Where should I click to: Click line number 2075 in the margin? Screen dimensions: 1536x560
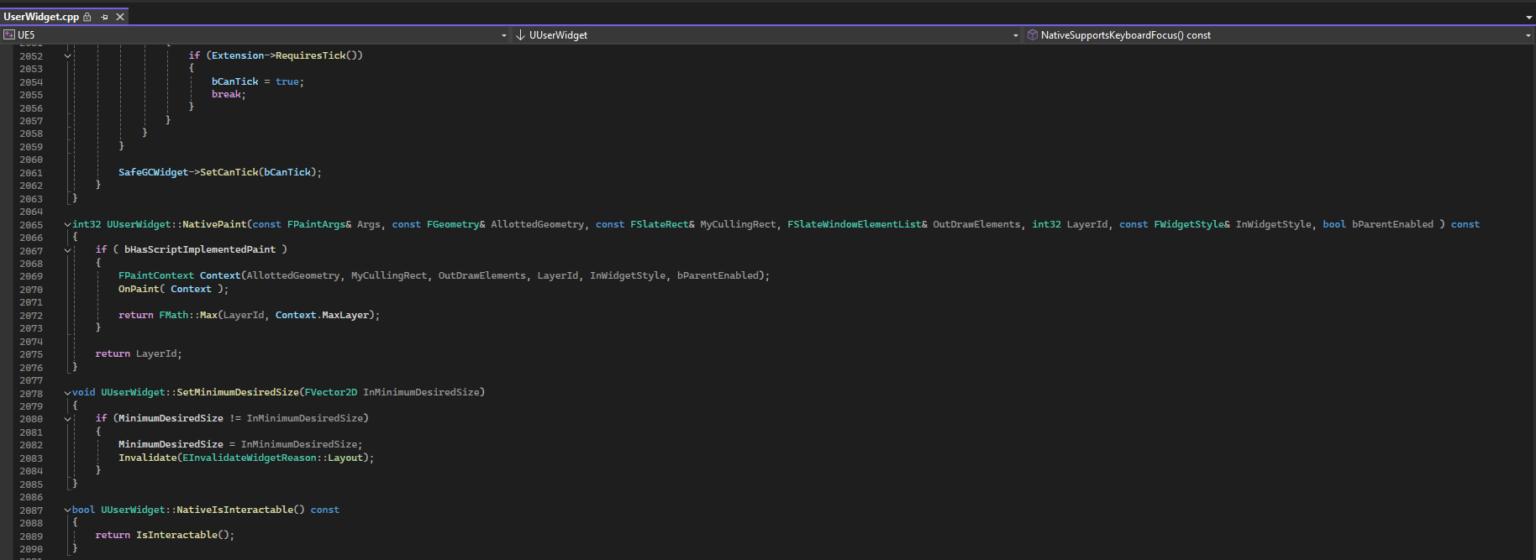[x=31, y=354]
